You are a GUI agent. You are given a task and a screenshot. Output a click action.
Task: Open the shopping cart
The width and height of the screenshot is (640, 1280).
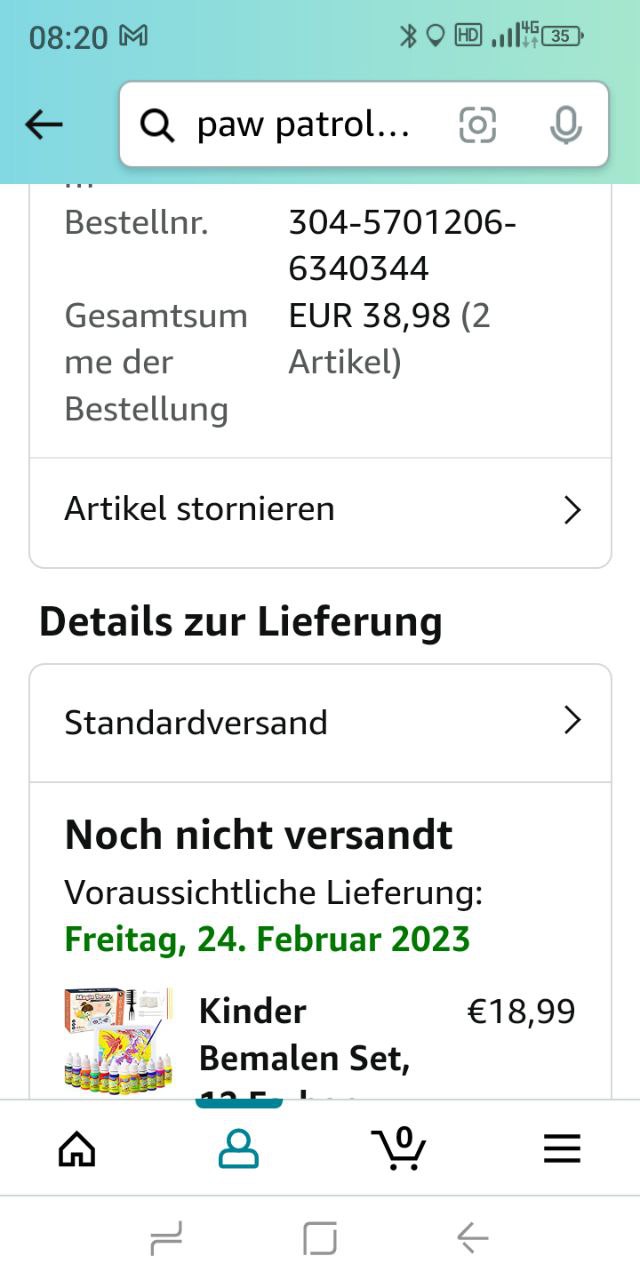(x=399, y=1148)
